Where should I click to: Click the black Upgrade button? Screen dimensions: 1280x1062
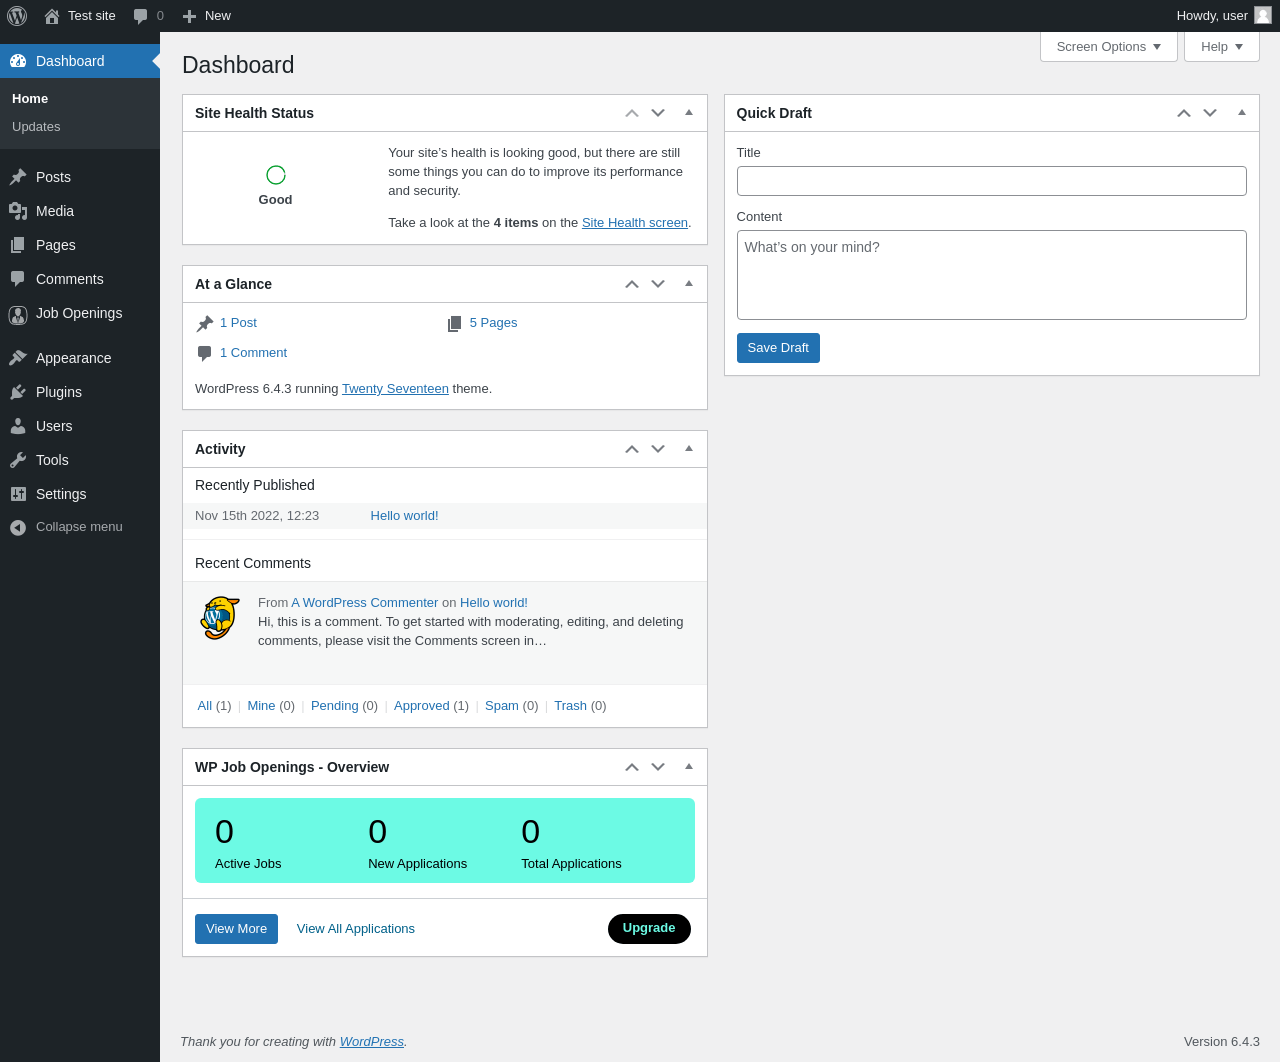click(x=649, y=928)
